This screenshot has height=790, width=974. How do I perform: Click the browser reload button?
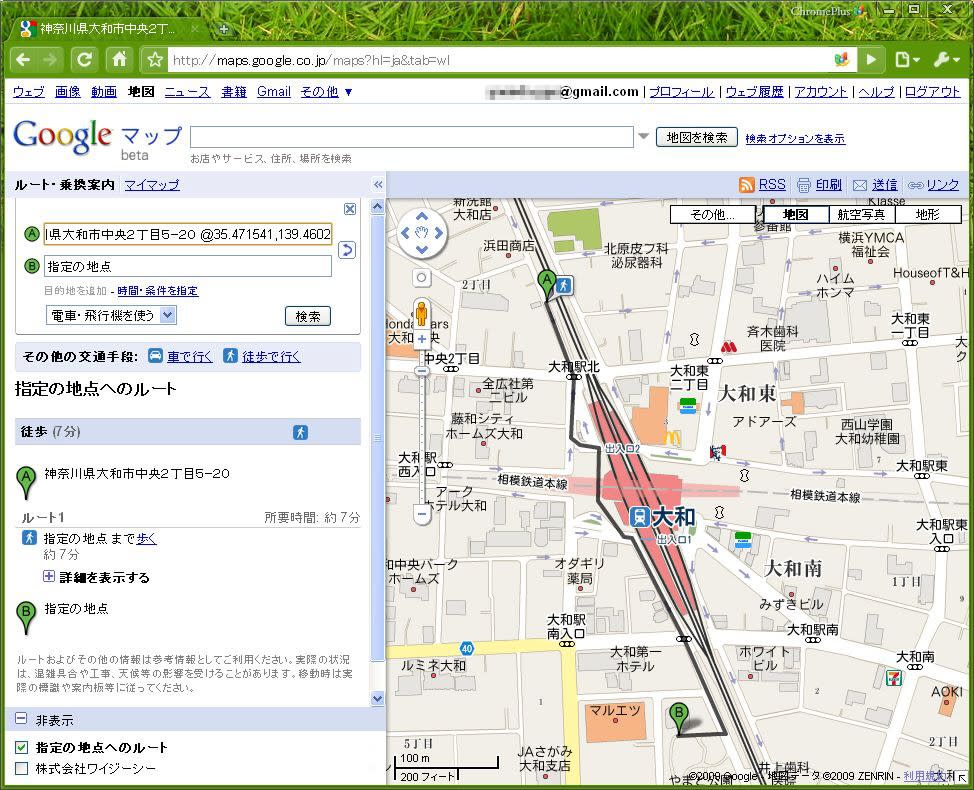(x=84, y=59)
